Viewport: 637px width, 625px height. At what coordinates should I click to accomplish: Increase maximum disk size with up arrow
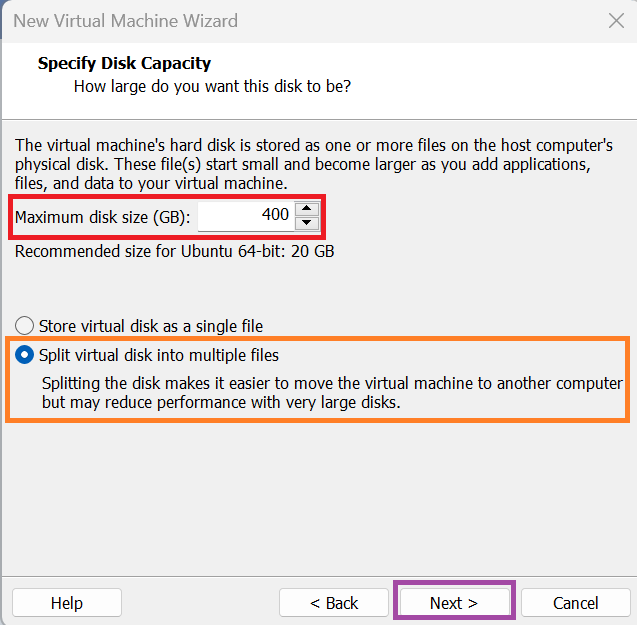click(x=307, y=209)
